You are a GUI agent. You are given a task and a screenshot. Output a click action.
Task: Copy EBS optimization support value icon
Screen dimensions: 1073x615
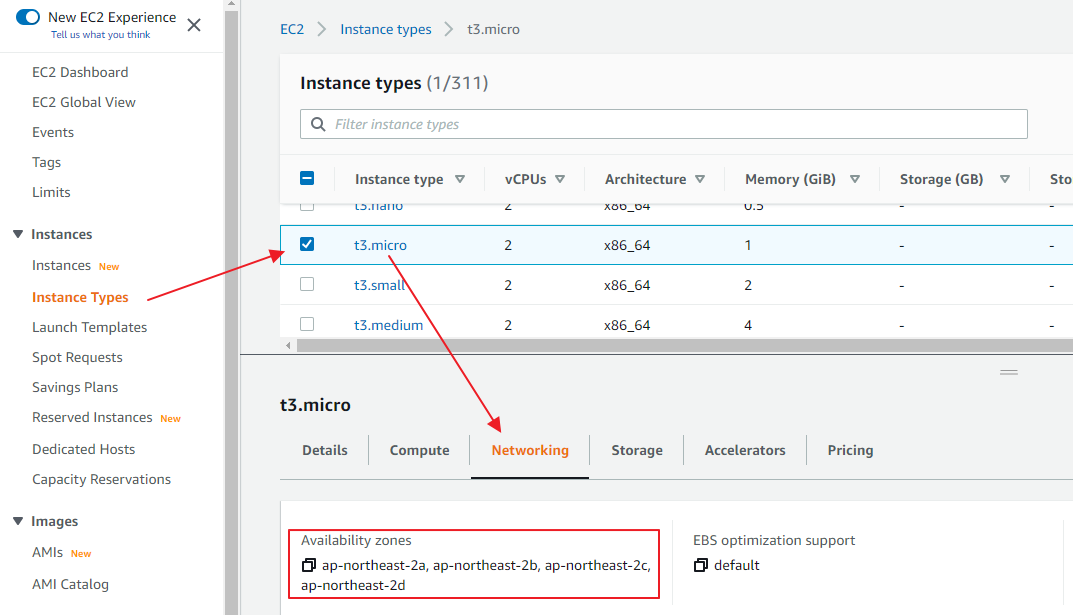click(701, 565)
